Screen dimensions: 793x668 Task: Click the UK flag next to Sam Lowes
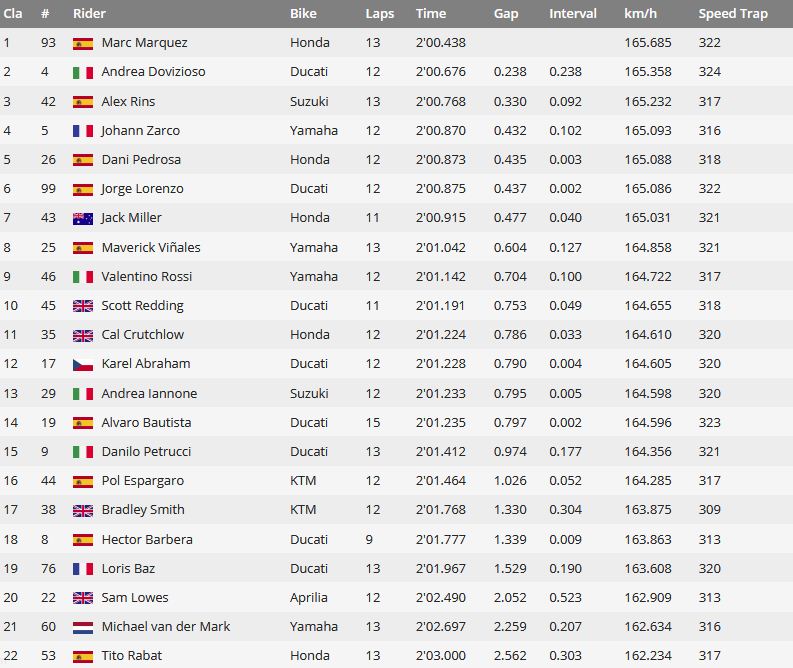pos(83,598)
